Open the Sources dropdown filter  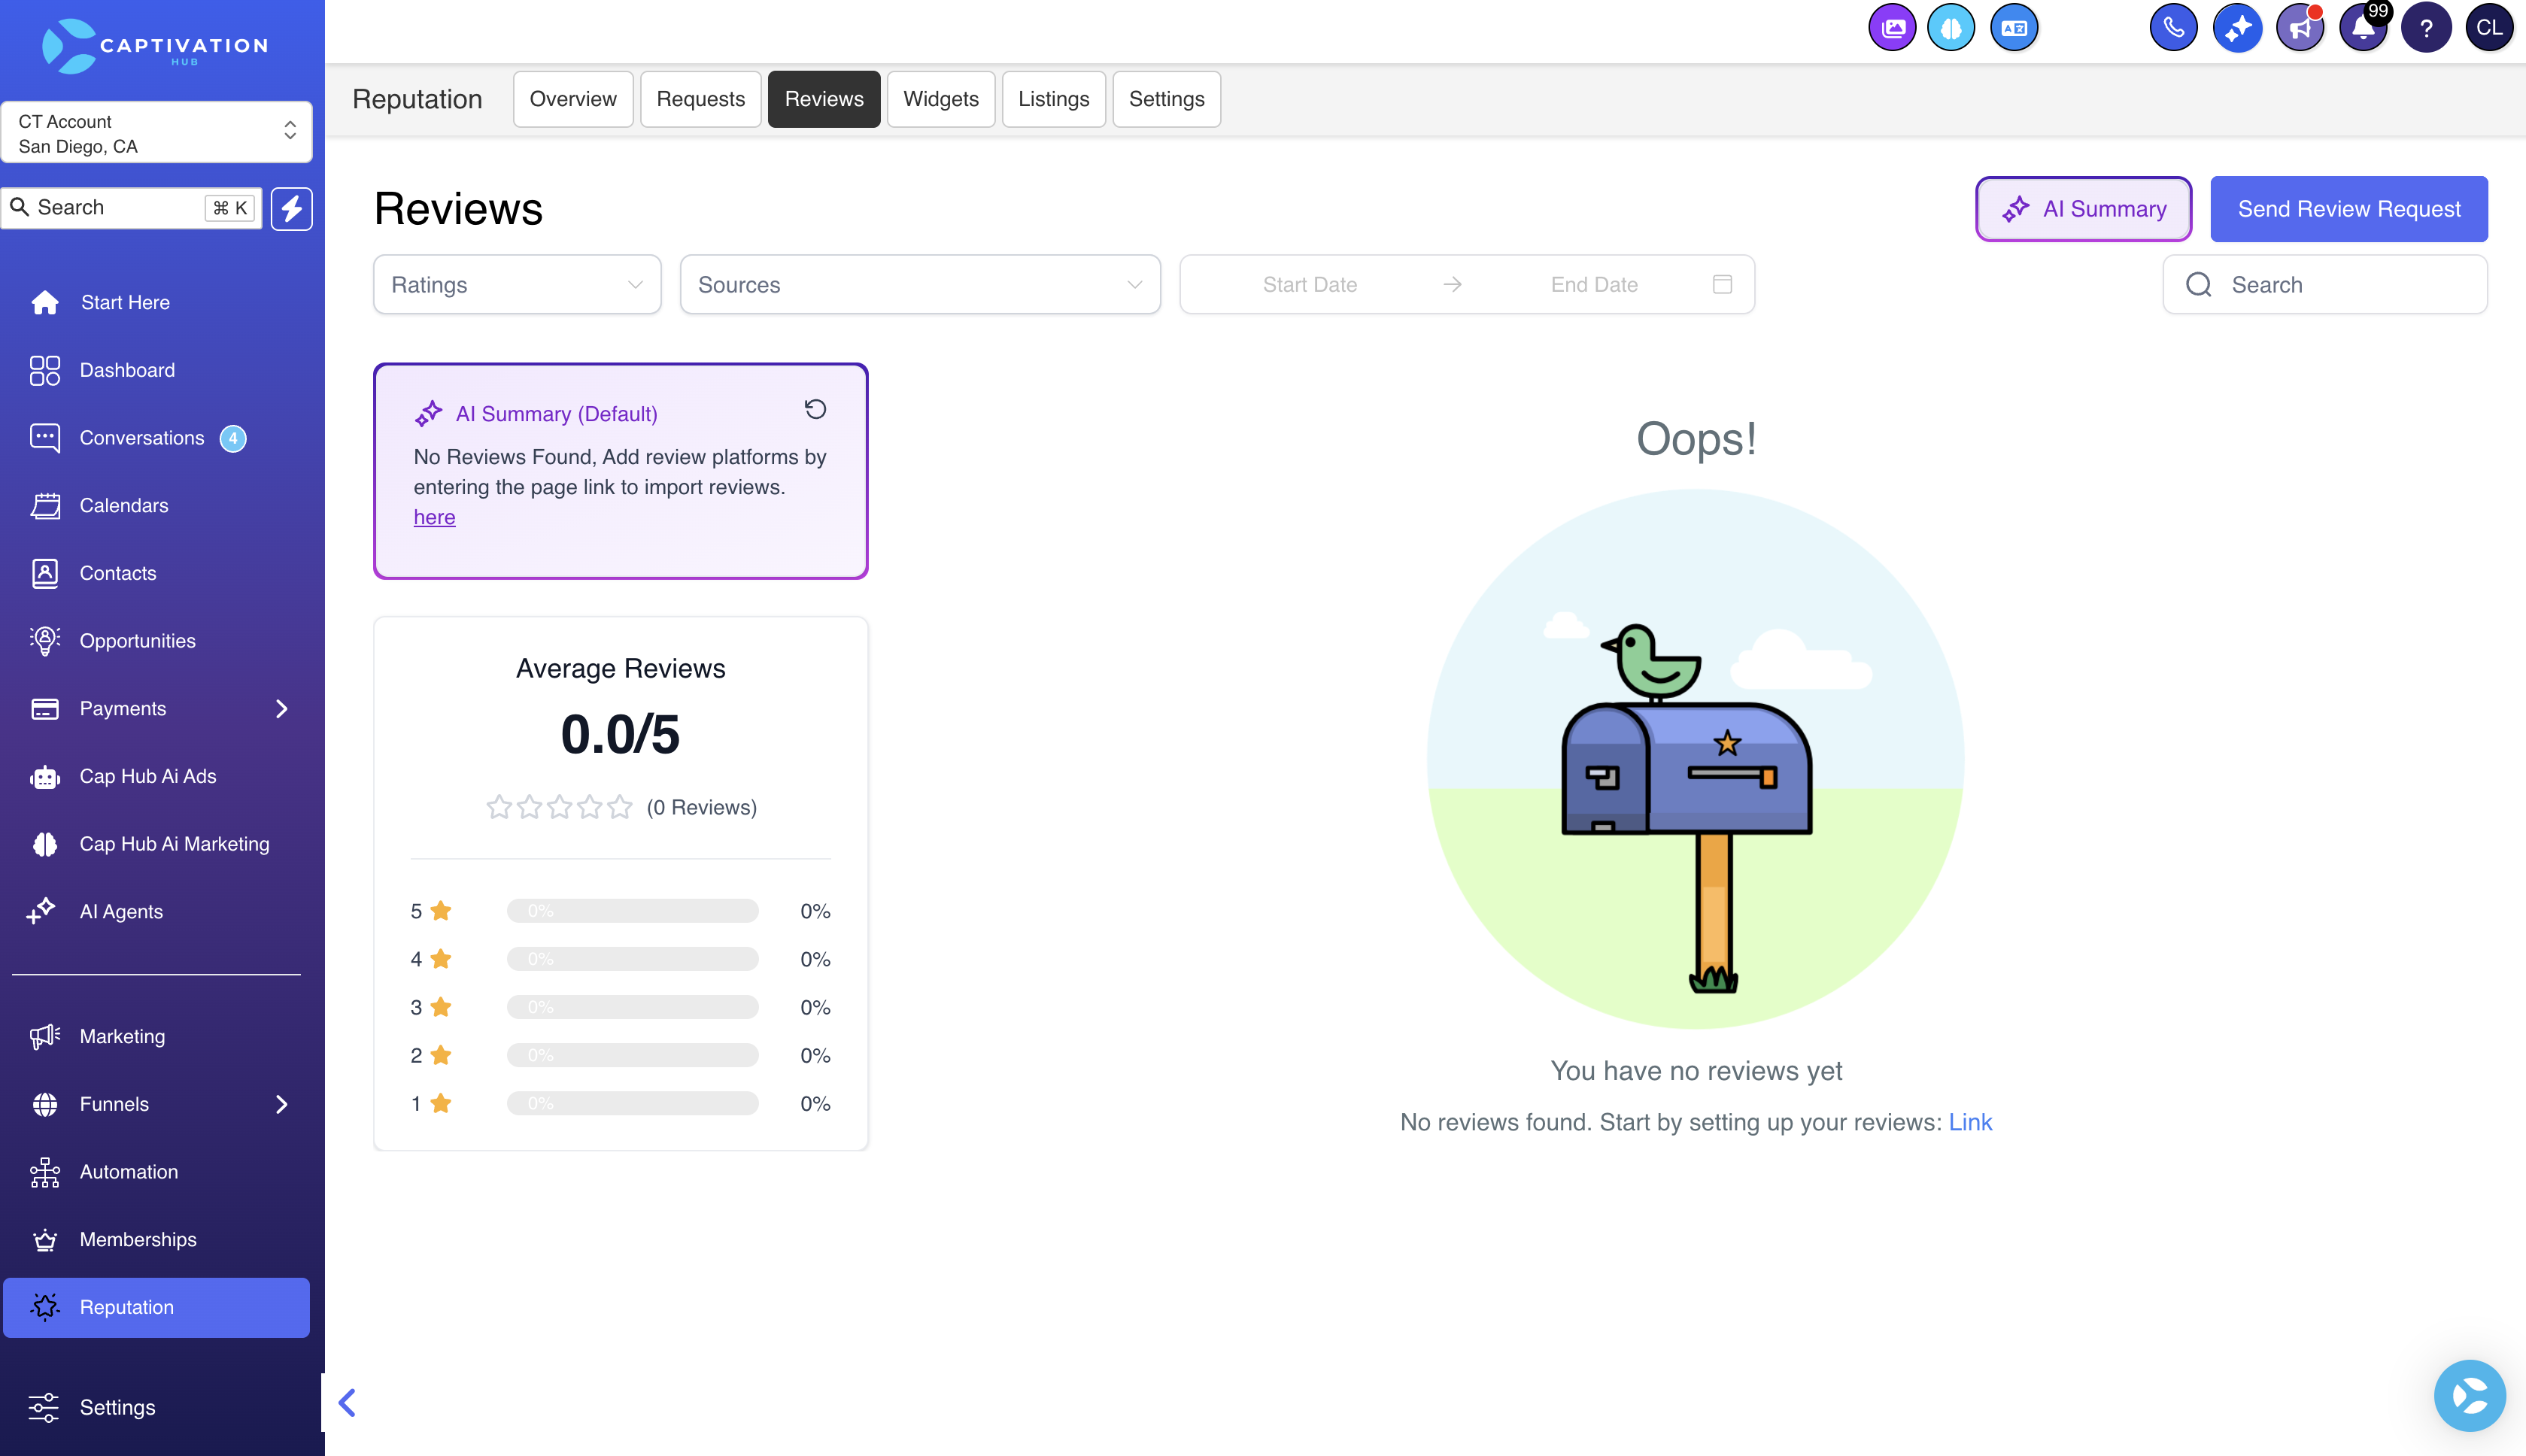coord(920,284)
